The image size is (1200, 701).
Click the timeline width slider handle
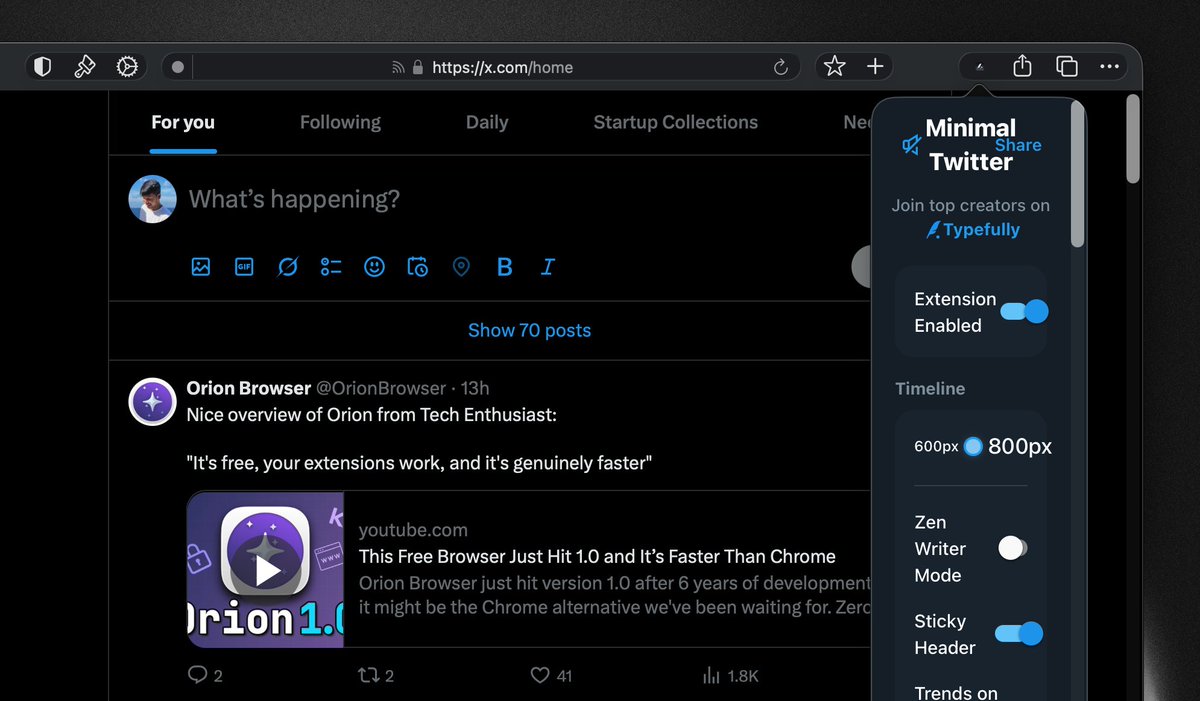[x=973, y=447]
